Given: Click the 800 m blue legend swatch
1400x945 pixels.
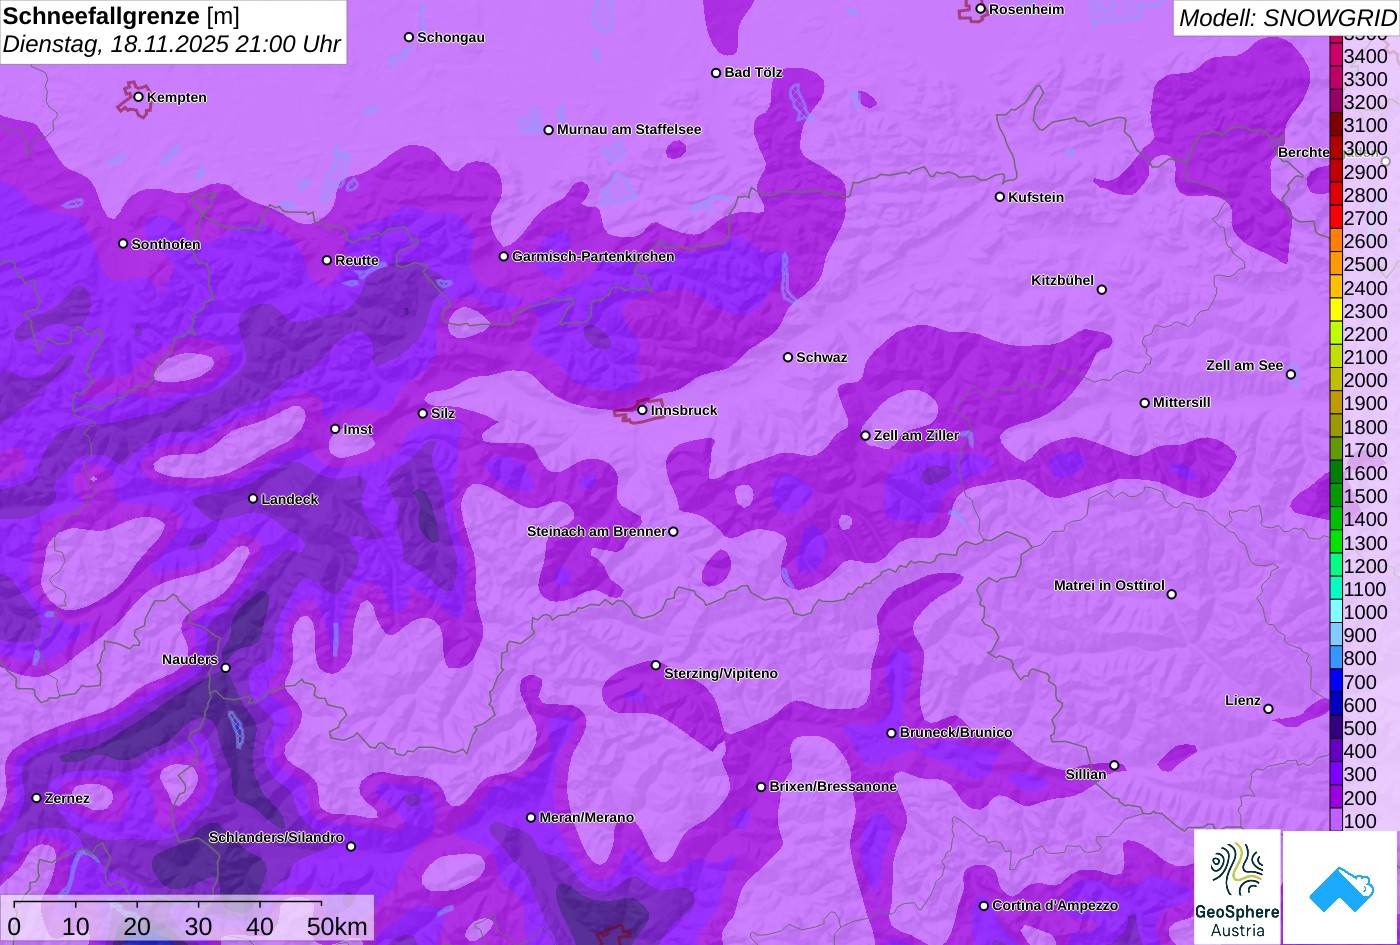Looking at the screenshot, I should pyautogui.click(x=1335, y=658).
